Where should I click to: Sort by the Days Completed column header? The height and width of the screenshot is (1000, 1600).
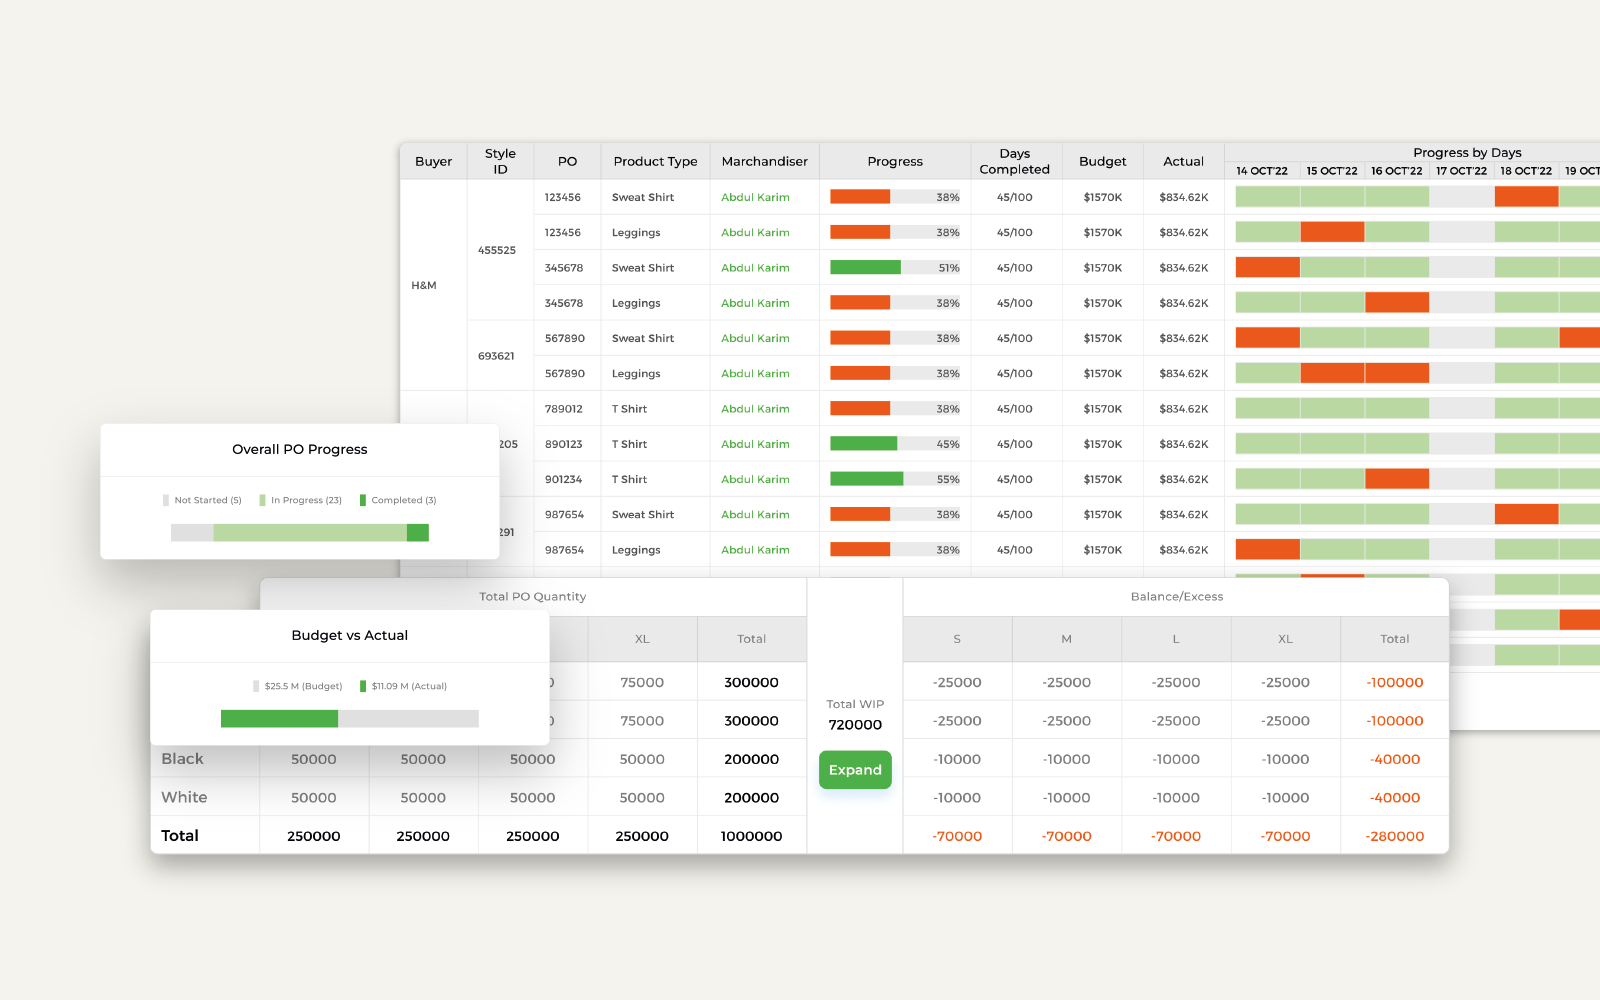coord(1014,161)
